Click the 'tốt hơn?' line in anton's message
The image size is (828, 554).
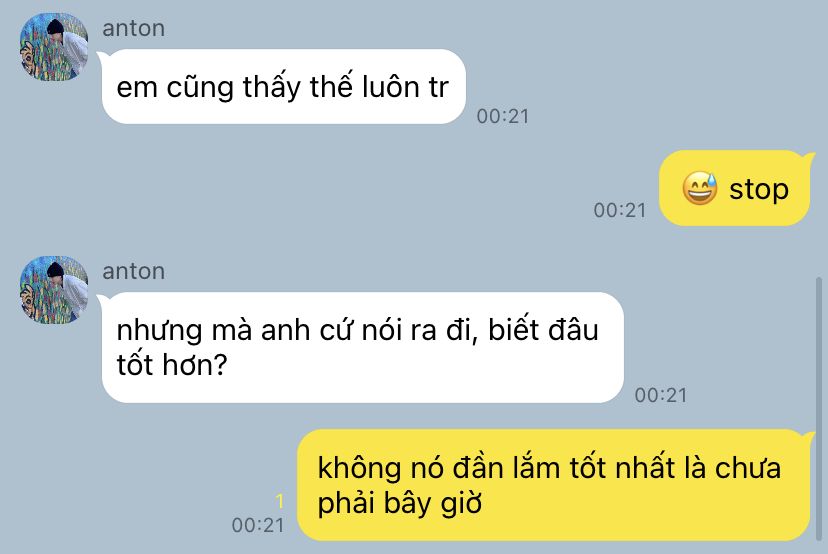(x=172, y=365)
